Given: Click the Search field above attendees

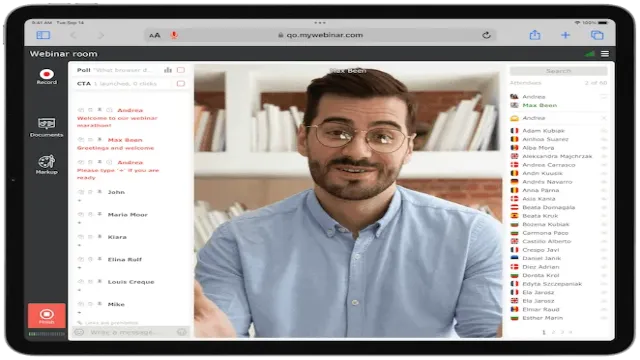Looking at the screenshot, I should click(558, 71).
